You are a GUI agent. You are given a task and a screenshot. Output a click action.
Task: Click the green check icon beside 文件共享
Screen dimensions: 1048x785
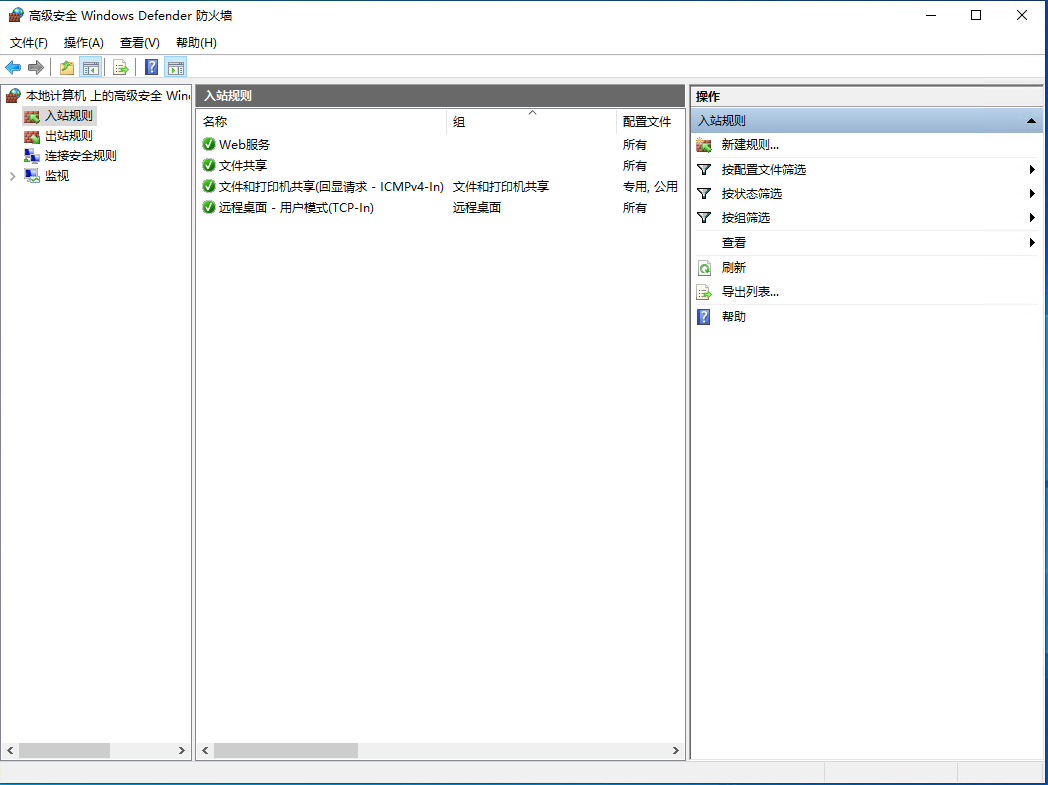[x=209, y=165]
